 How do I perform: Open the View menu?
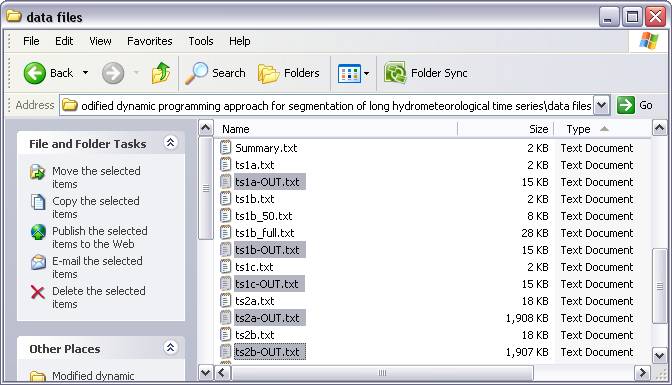click(100, 41)
